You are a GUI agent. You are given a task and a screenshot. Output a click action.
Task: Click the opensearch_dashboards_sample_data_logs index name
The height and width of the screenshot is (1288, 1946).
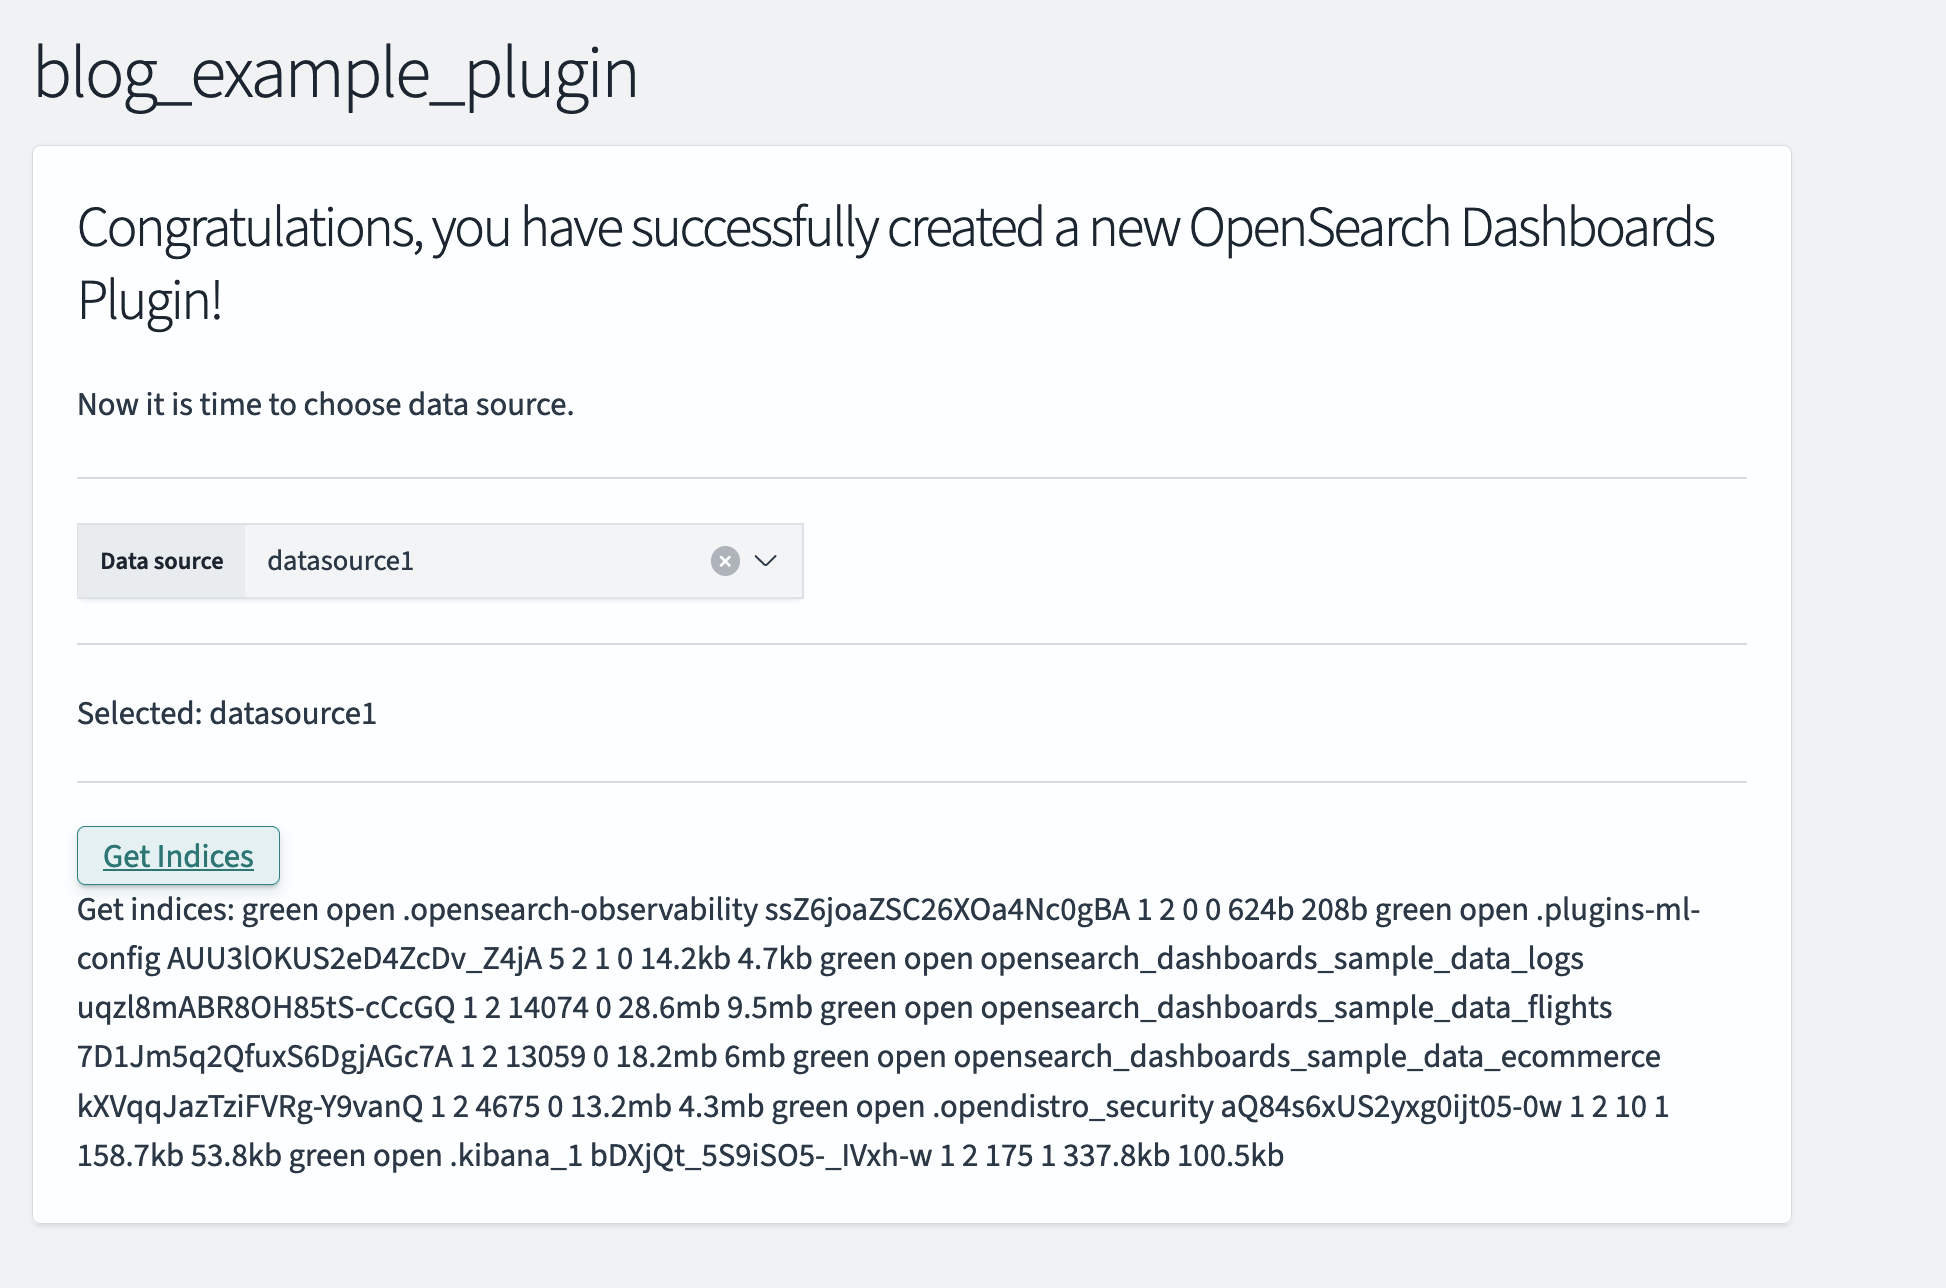1282,958
